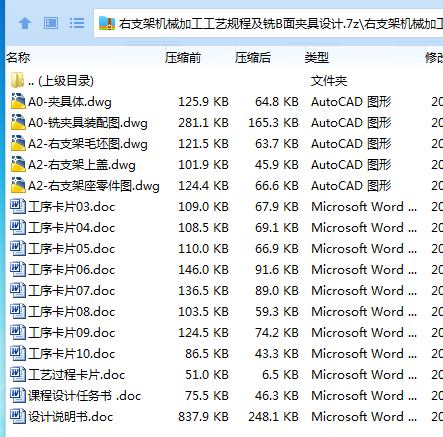The height and width of the screenshot is (437, 443).
Task: Sort by 类型 column header
Action: pos(365,58)
